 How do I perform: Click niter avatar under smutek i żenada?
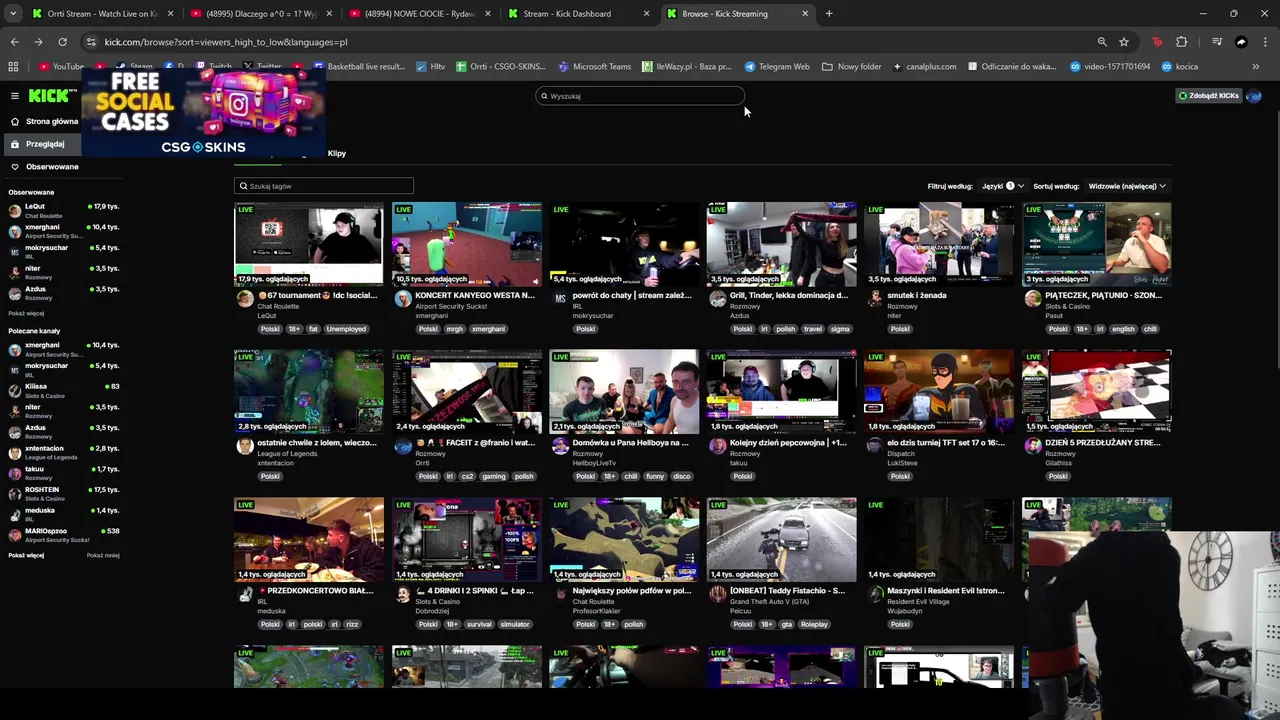(875, 299)
